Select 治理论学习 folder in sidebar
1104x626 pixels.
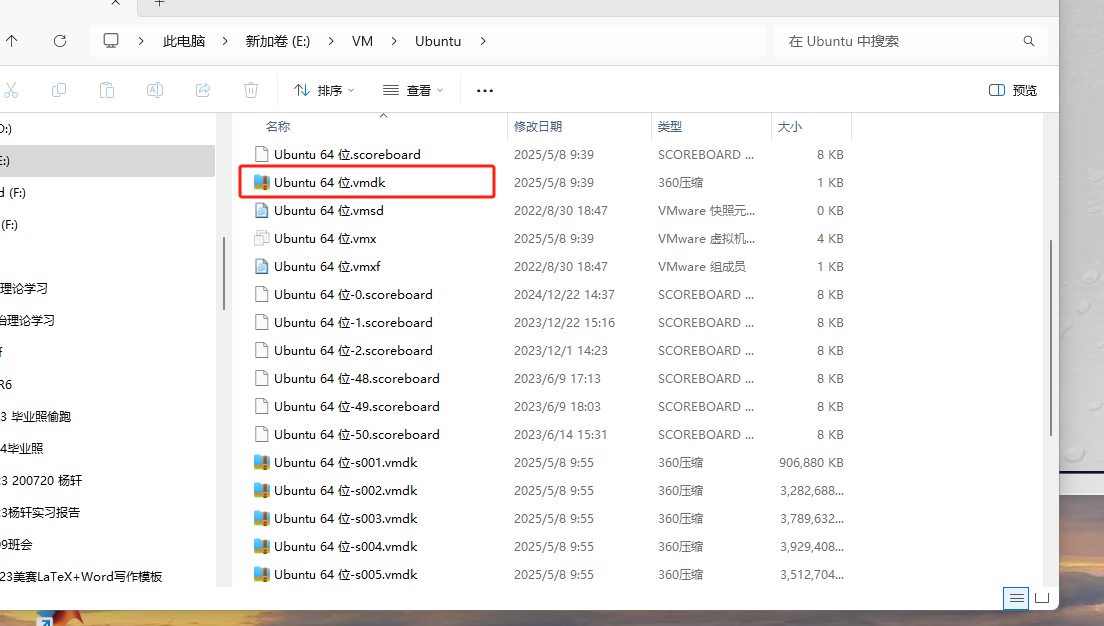click(27, 320)
